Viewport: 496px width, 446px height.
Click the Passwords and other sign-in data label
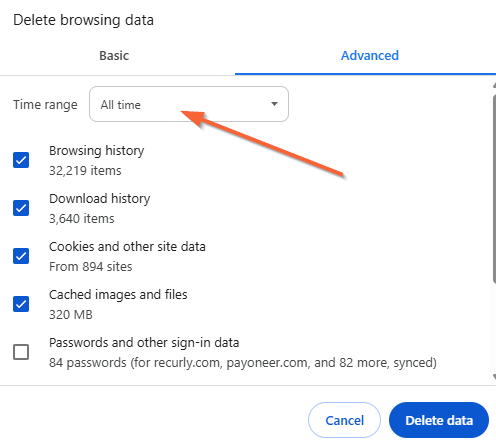pos(144,343)
